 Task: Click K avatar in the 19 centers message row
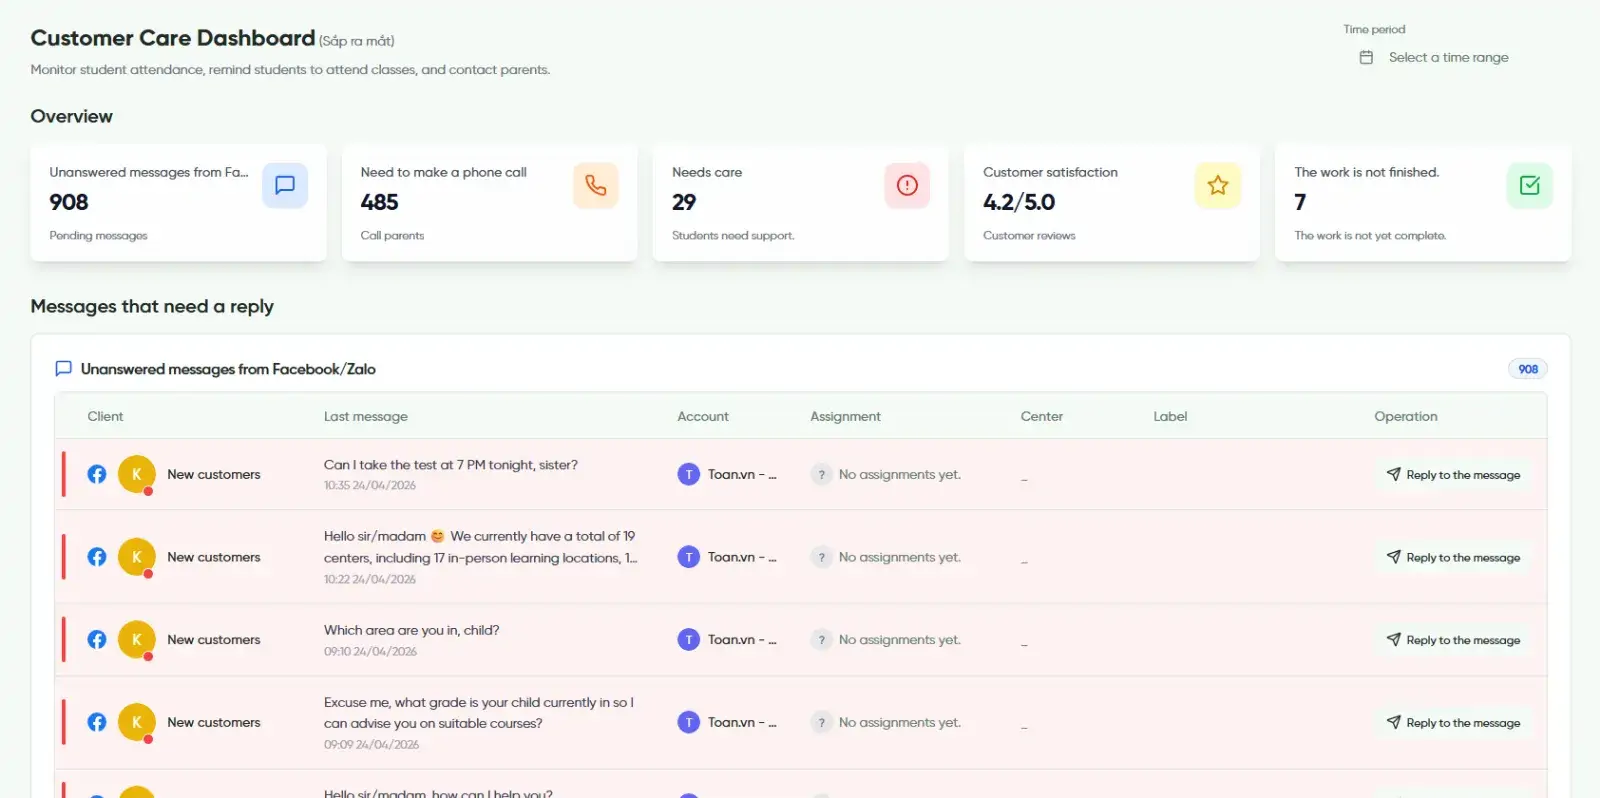click(137, 557)
